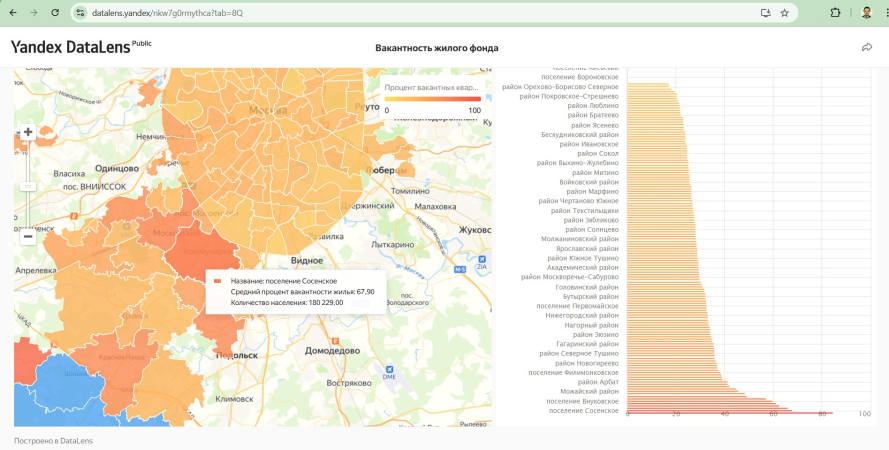Click the Домодедово label on the map
The image size is (889, 450).
(x=332, y=351)
